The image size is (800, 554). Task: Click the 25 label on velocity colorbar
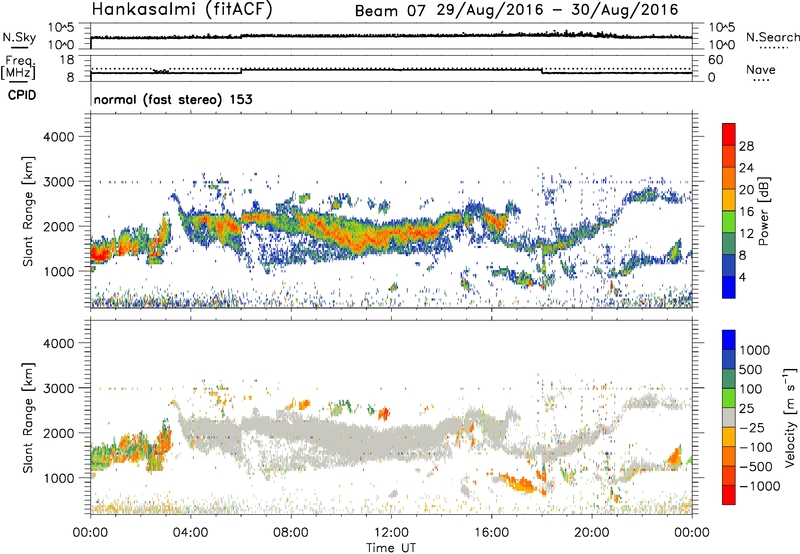pos(747,409)
